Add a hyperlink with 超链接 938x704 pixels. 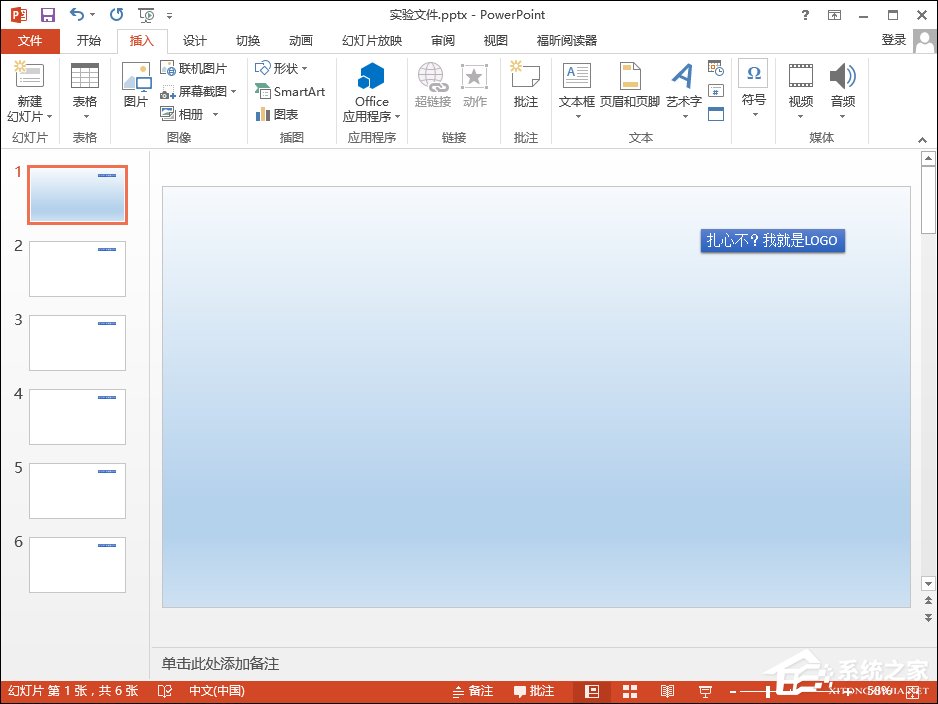pyautogui.click(x=432, y=88)
